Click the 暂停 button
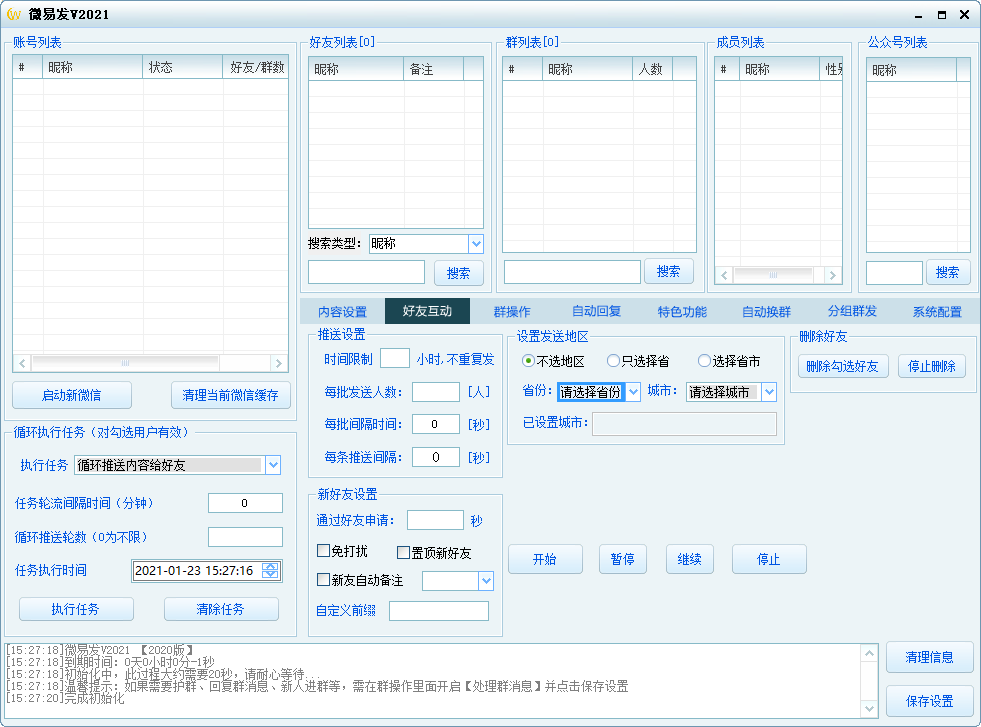The image size is (981, 727). (623, 559)
